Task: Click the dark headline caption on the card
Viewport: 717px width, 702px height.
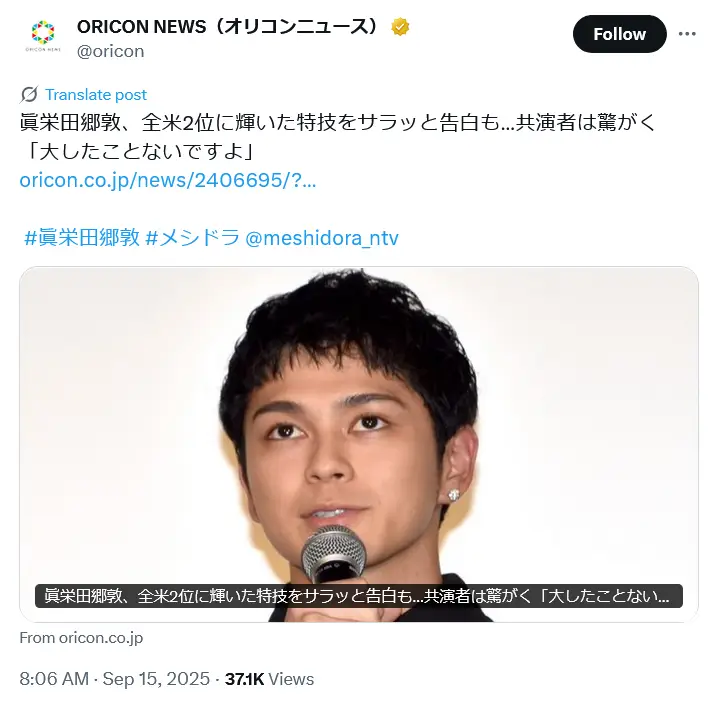Action: [x=358, y=596]
